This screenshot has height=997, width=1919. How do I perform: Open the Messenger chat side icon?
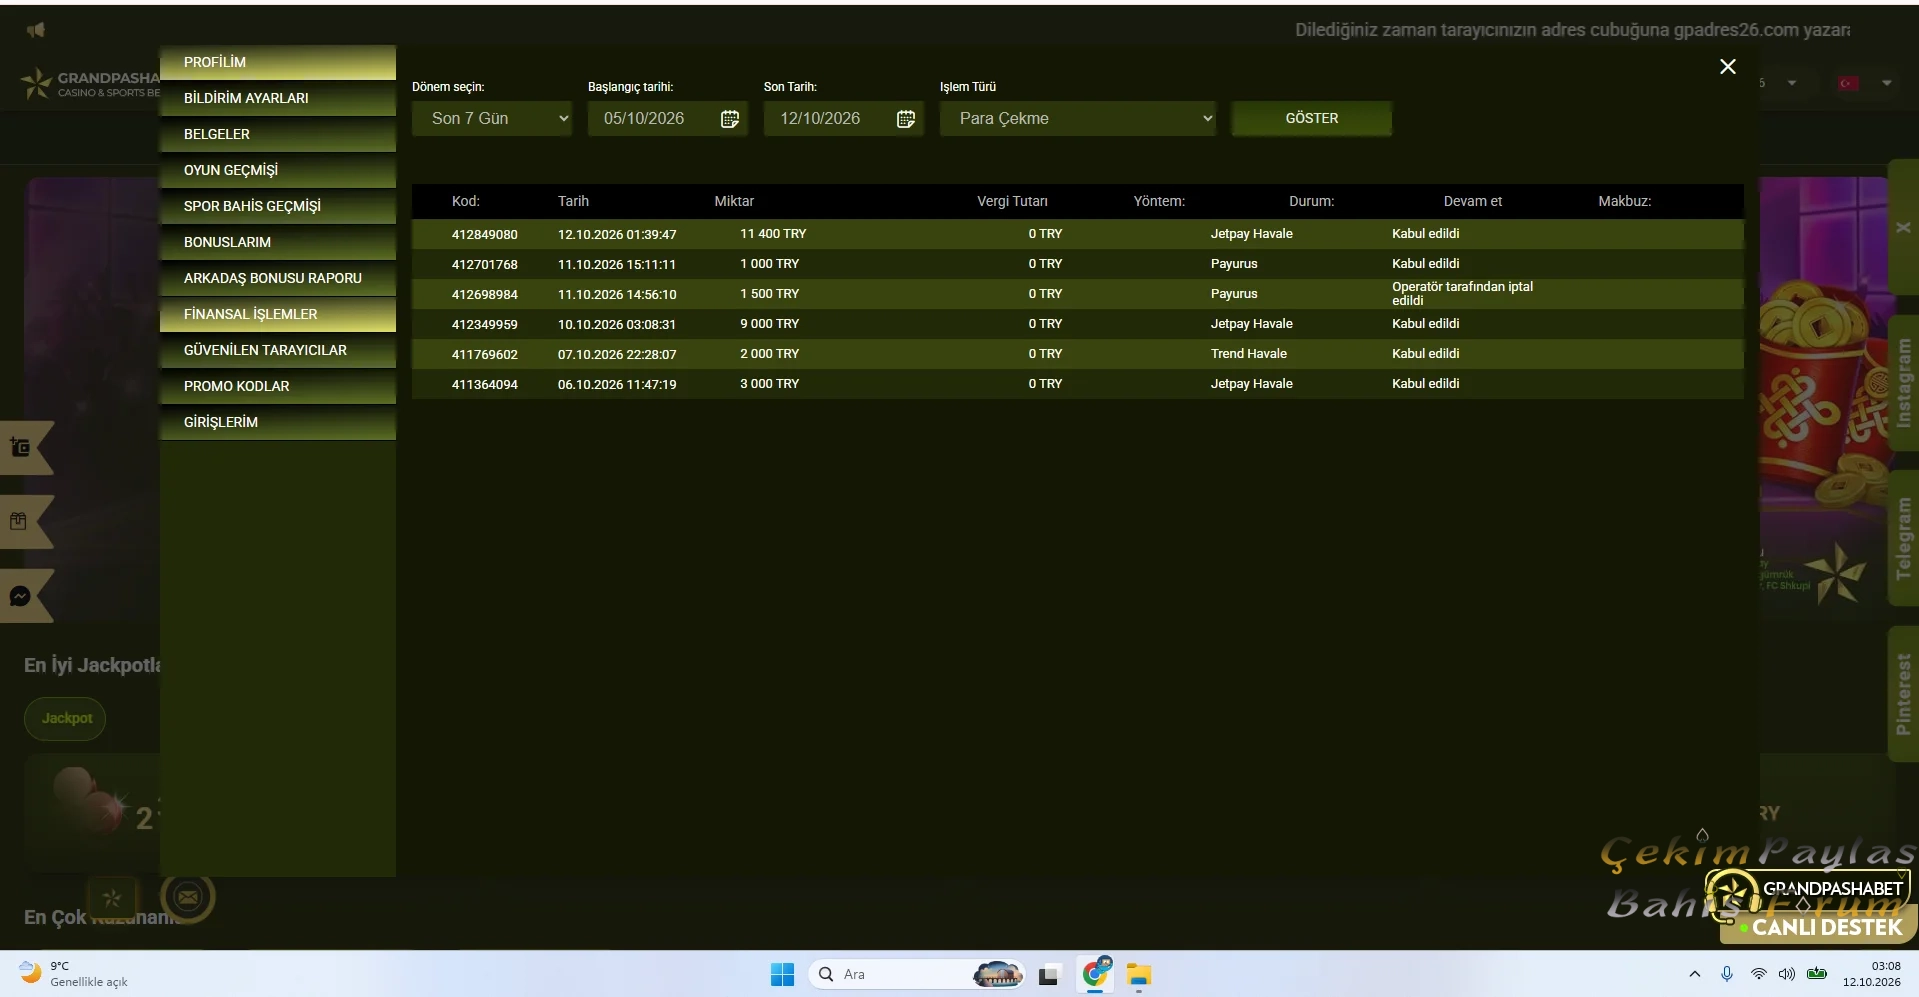pos(20,597)
